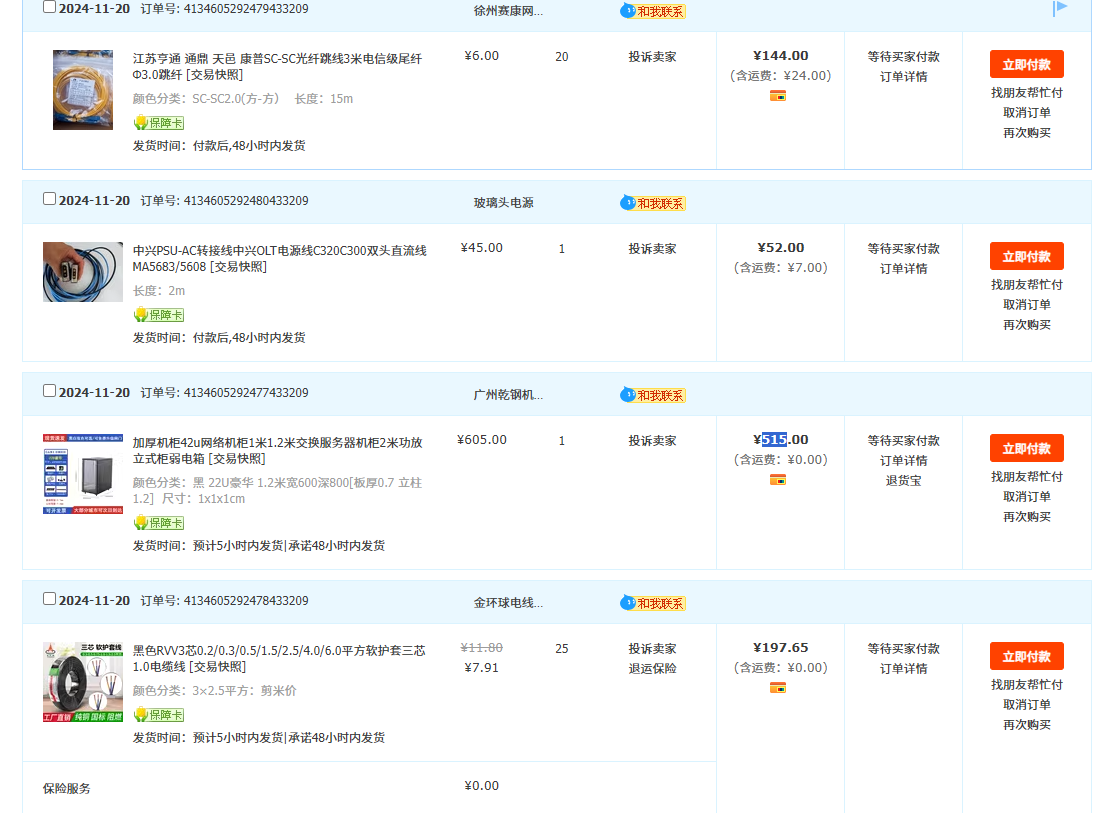
Task: Click 退货宝 link on cabinet order
Action: click(x=903, y=481)
